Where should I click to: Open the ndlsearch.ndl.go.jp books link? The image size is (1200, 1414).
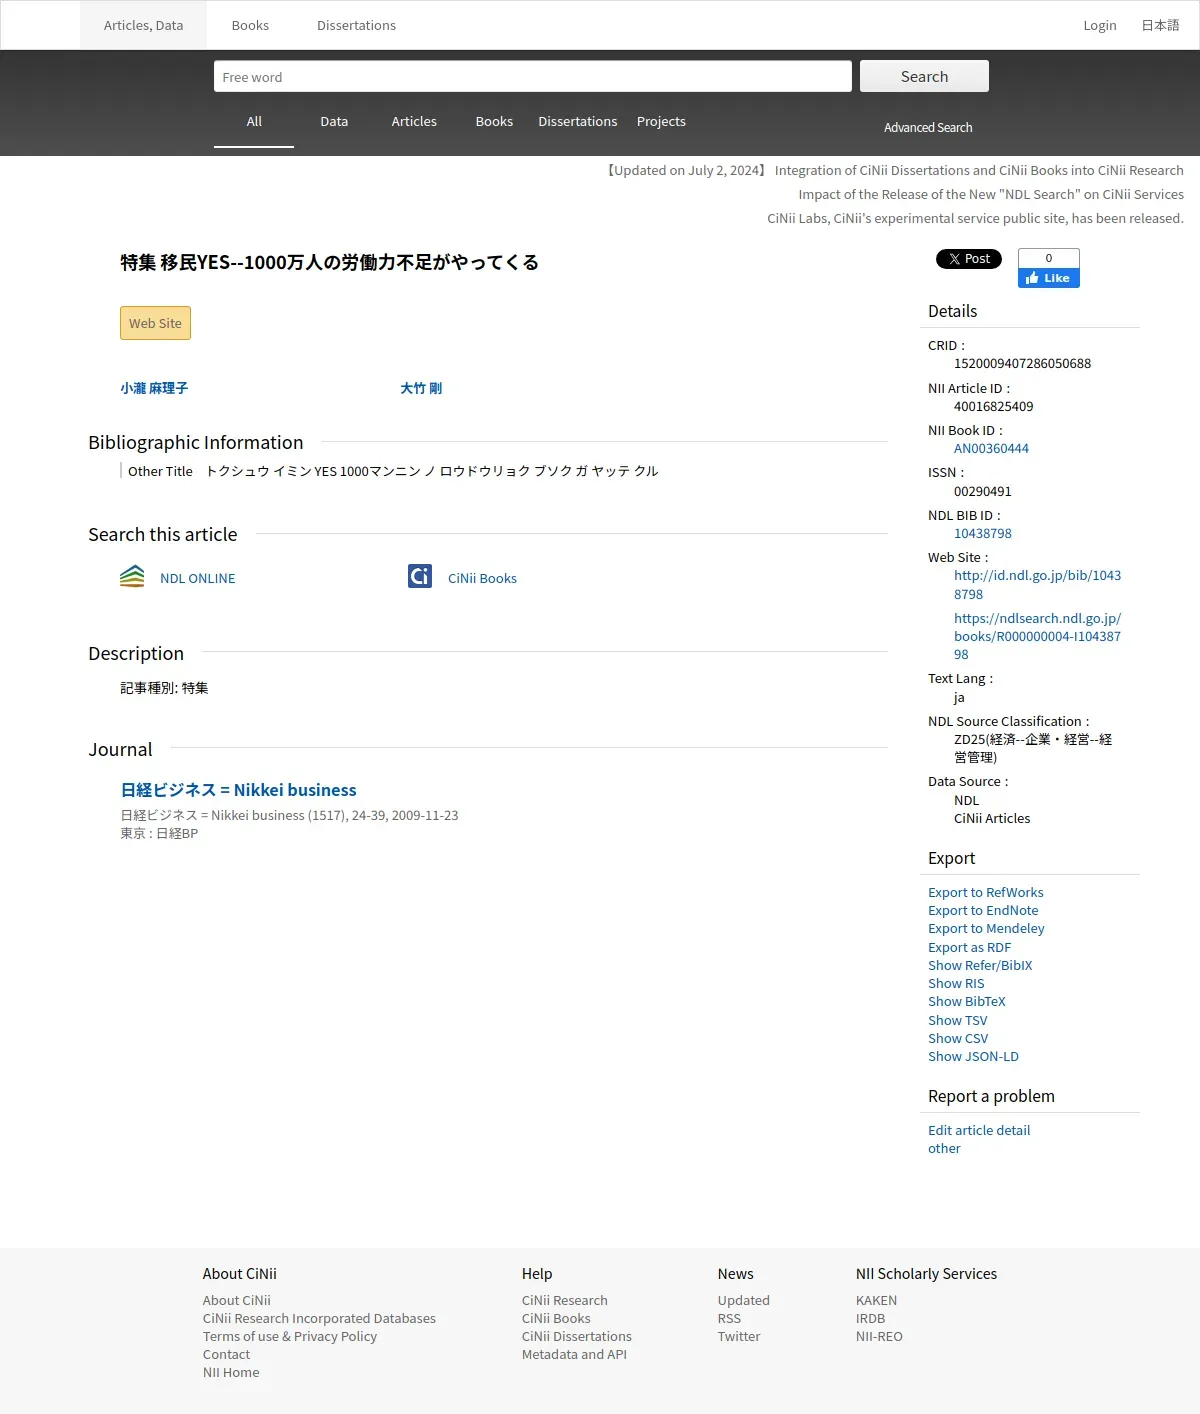[1037, 636]
